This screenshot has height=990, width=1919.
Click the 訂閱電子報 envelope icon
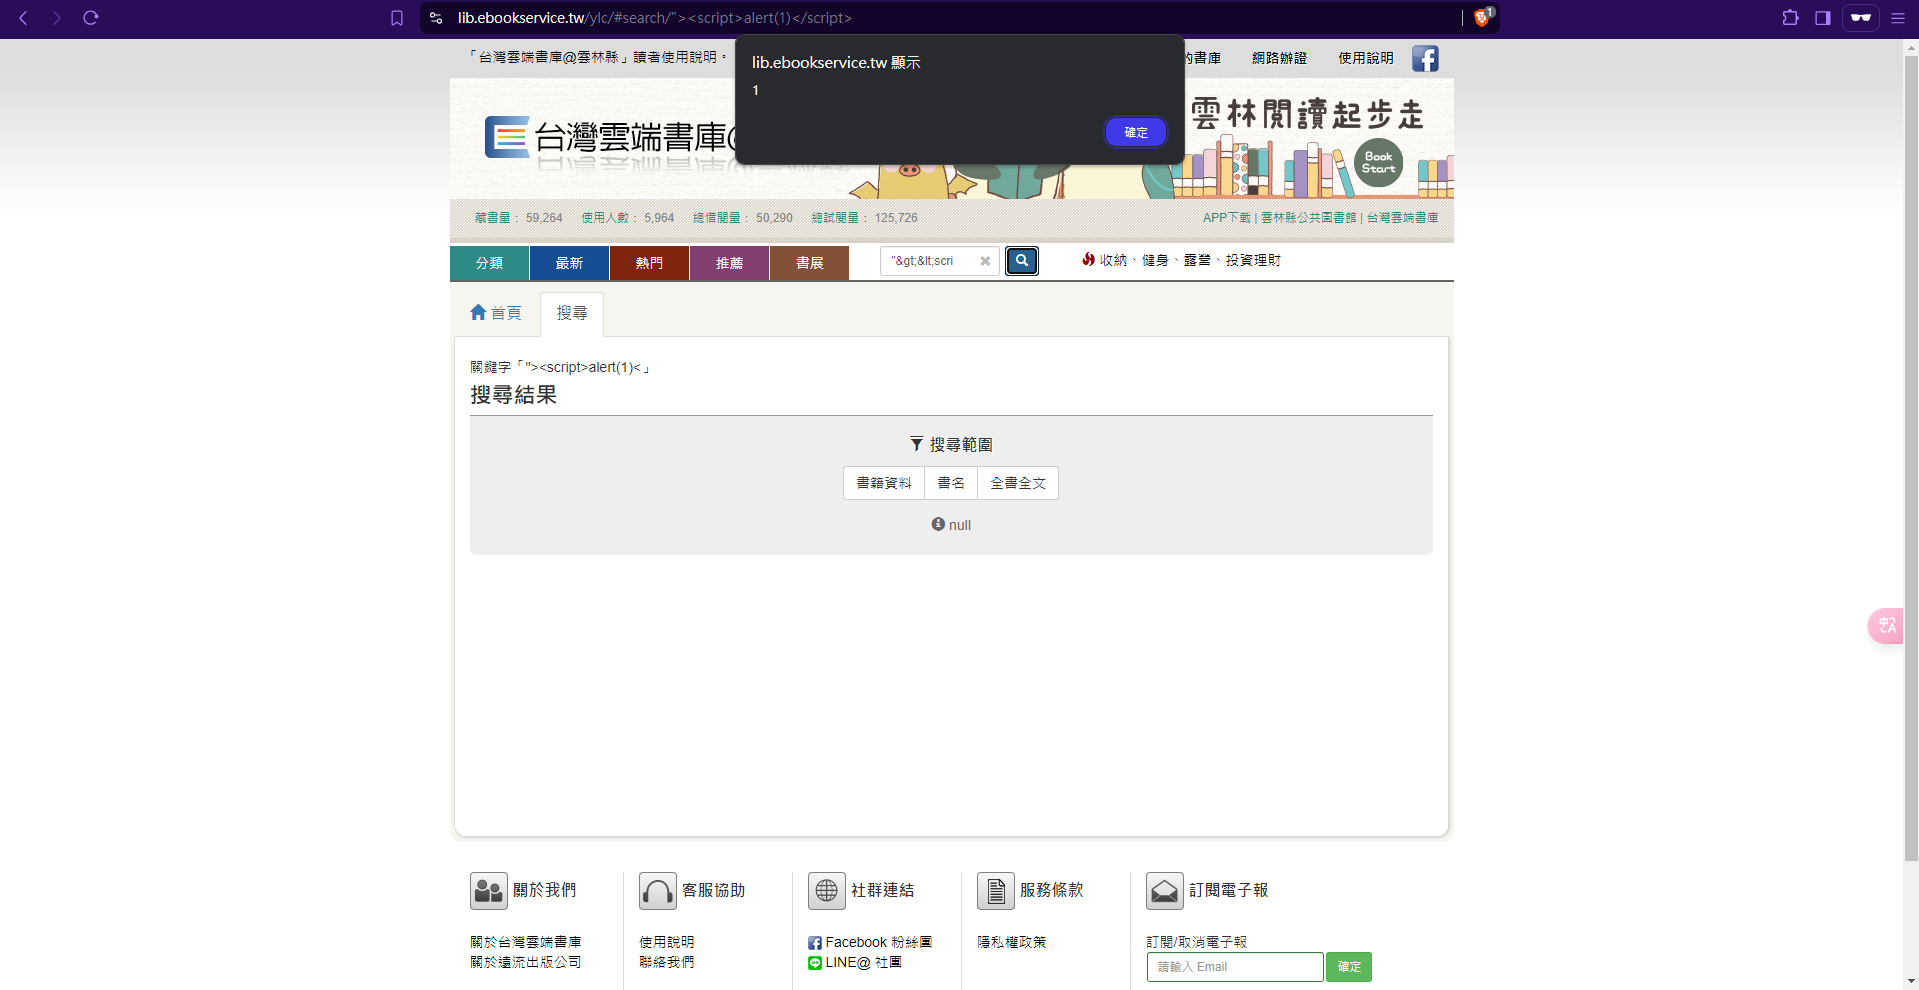tap(1165, 890)
